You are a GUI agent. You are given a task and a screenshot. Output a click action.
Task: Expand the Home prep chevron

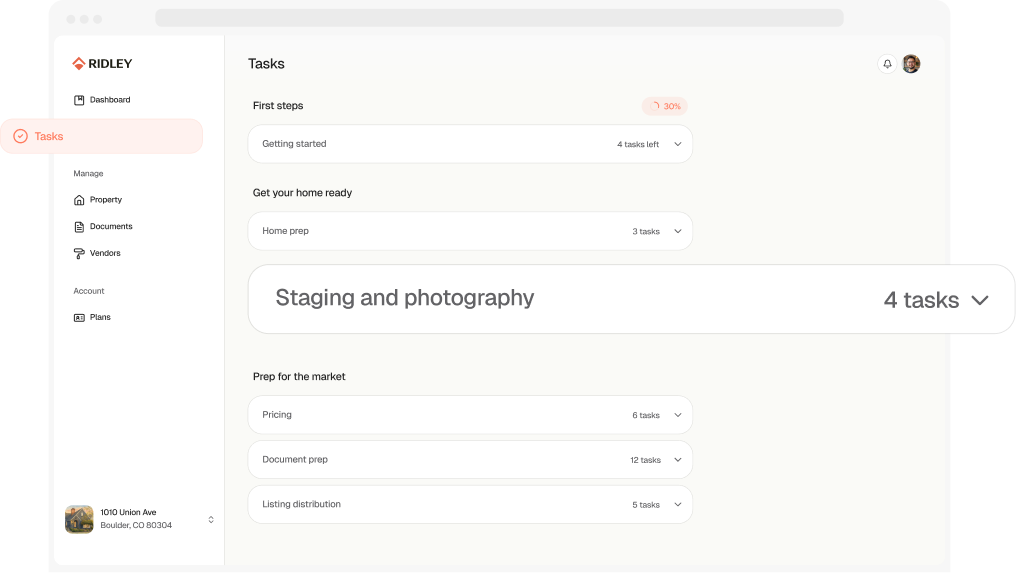(677, 231)
